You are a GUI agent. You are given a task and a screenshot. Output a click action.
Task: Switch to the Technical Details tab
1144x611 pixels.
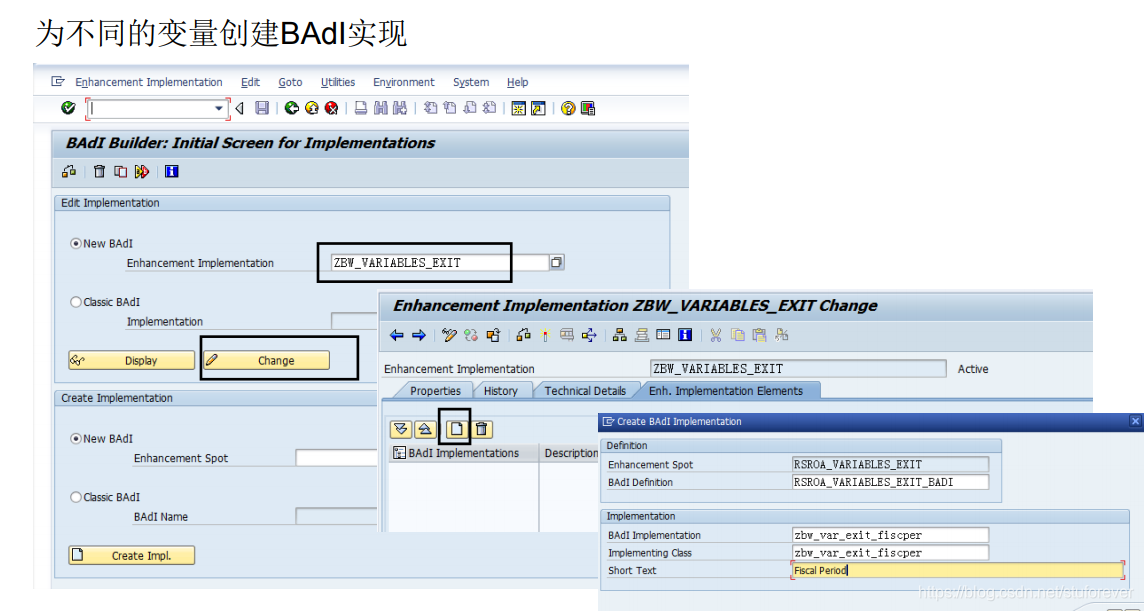(585, 391)
